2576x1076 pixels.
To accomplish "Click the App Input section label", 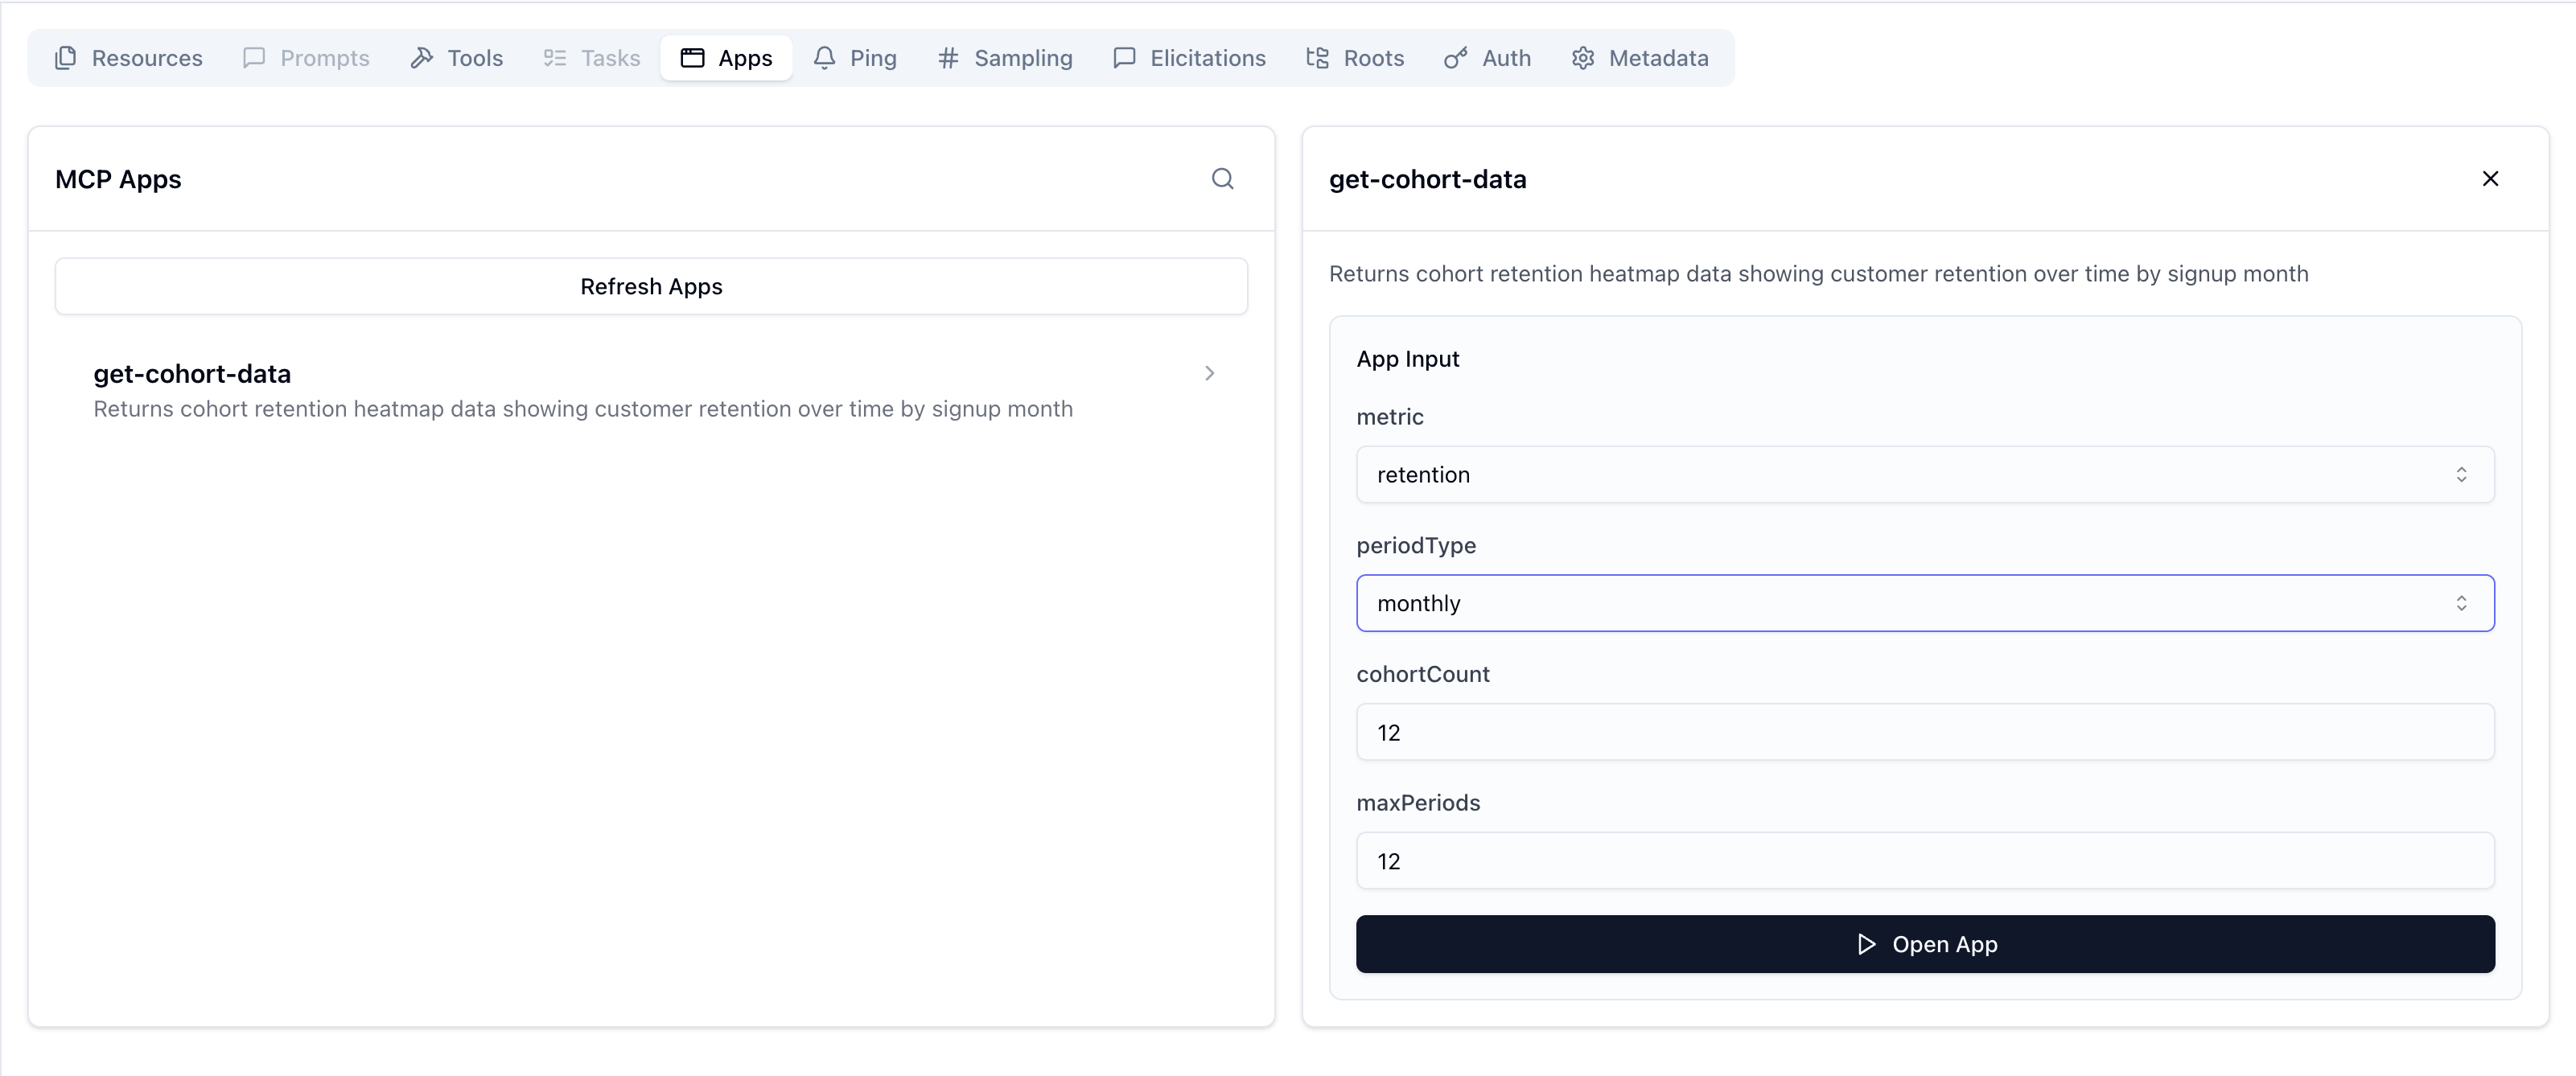I will click(1407, 359).
